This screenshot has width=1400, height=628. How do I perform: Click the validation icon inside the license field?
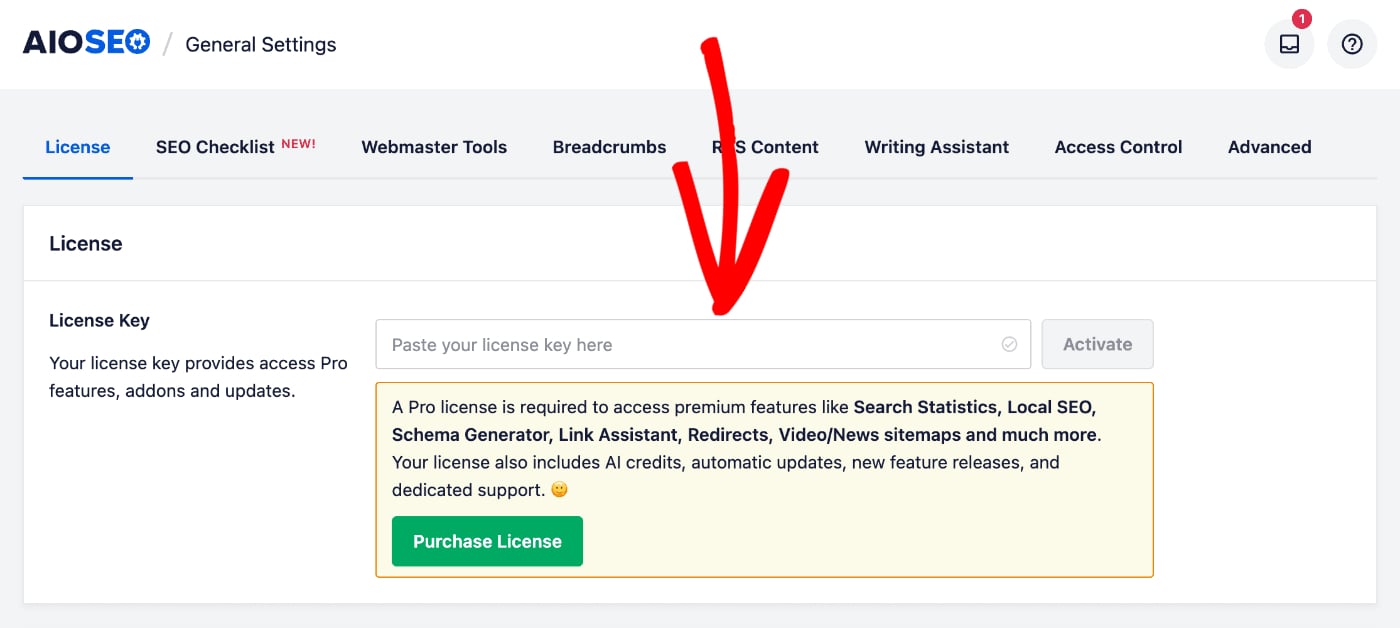pos(1009,344)
